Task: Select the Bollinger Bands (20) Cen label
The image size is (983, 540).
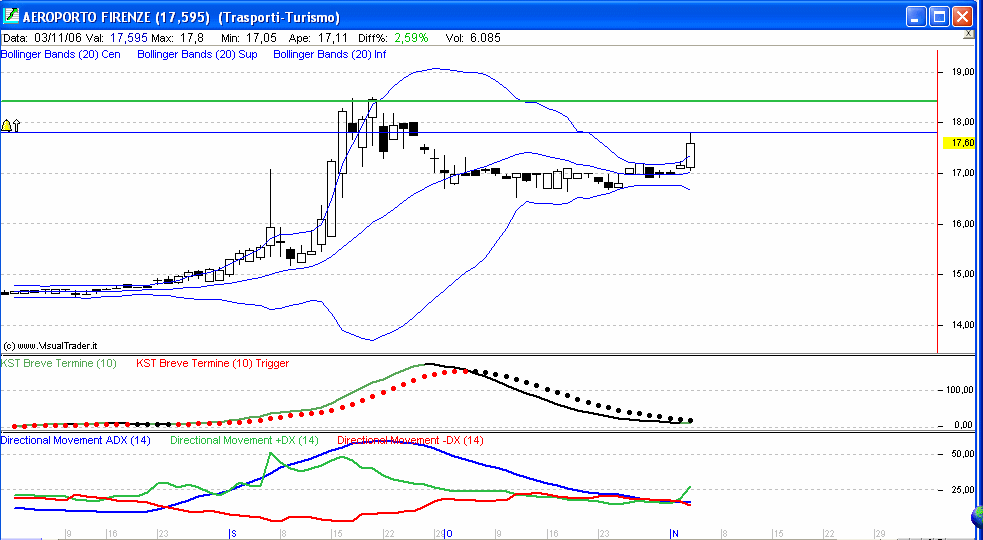Action: click(x=61, y=55)
